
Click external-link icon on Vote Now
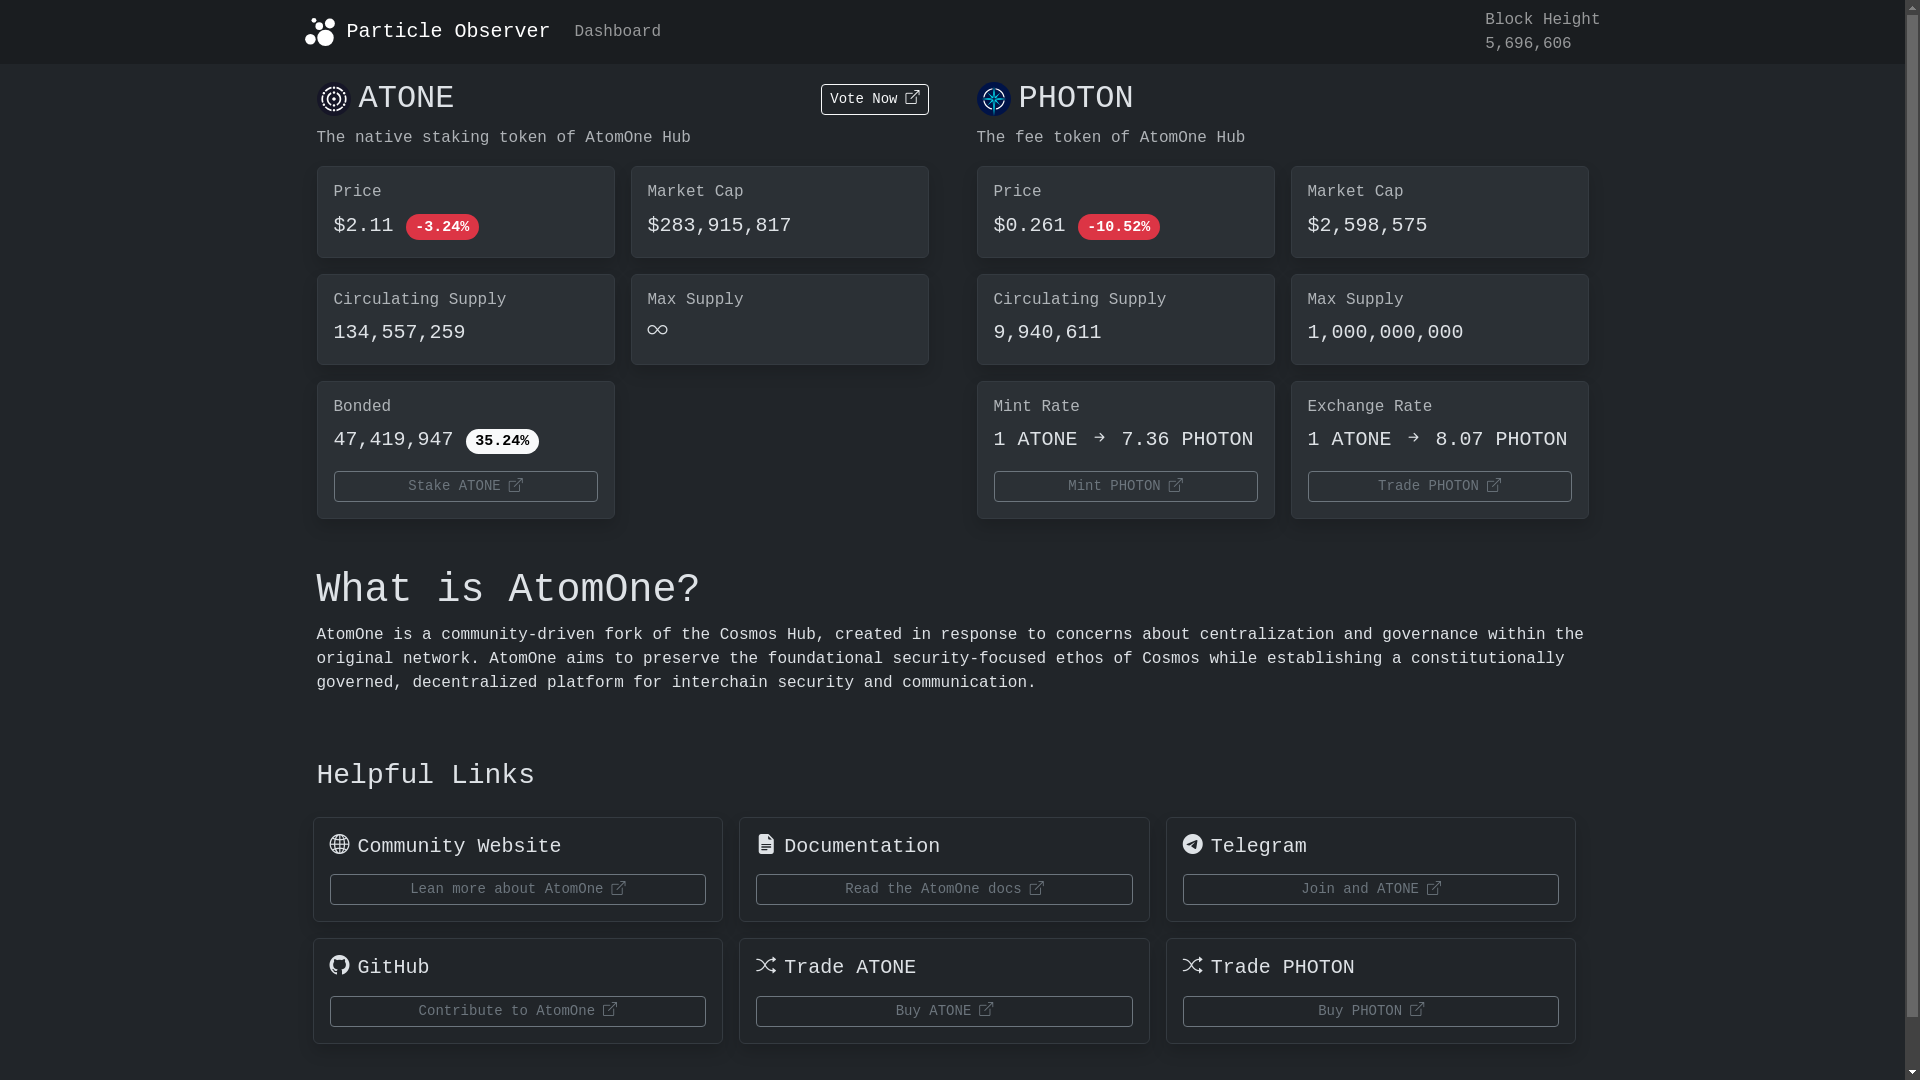[912, 98]
